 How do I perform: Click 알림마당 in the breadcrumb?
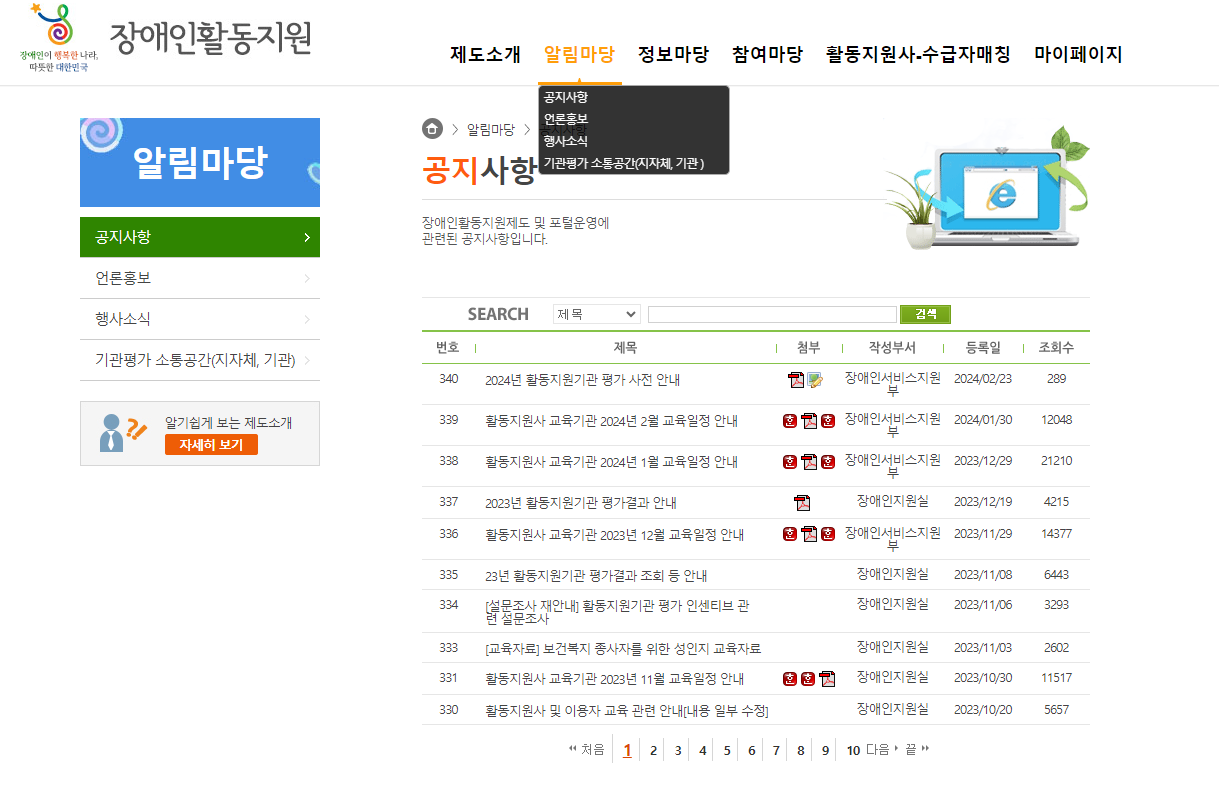tap(490, 130)
